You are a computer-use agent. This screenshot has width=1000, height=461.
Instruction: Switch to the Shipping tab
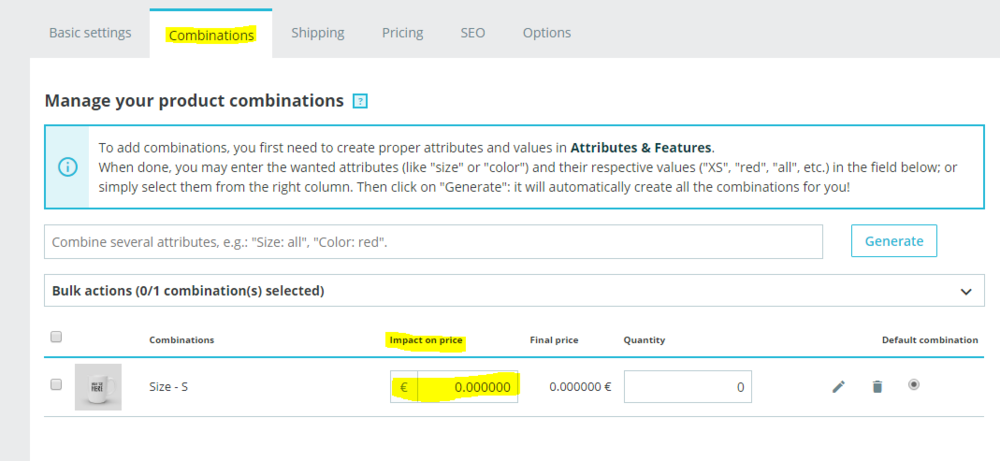coord(318,33)
